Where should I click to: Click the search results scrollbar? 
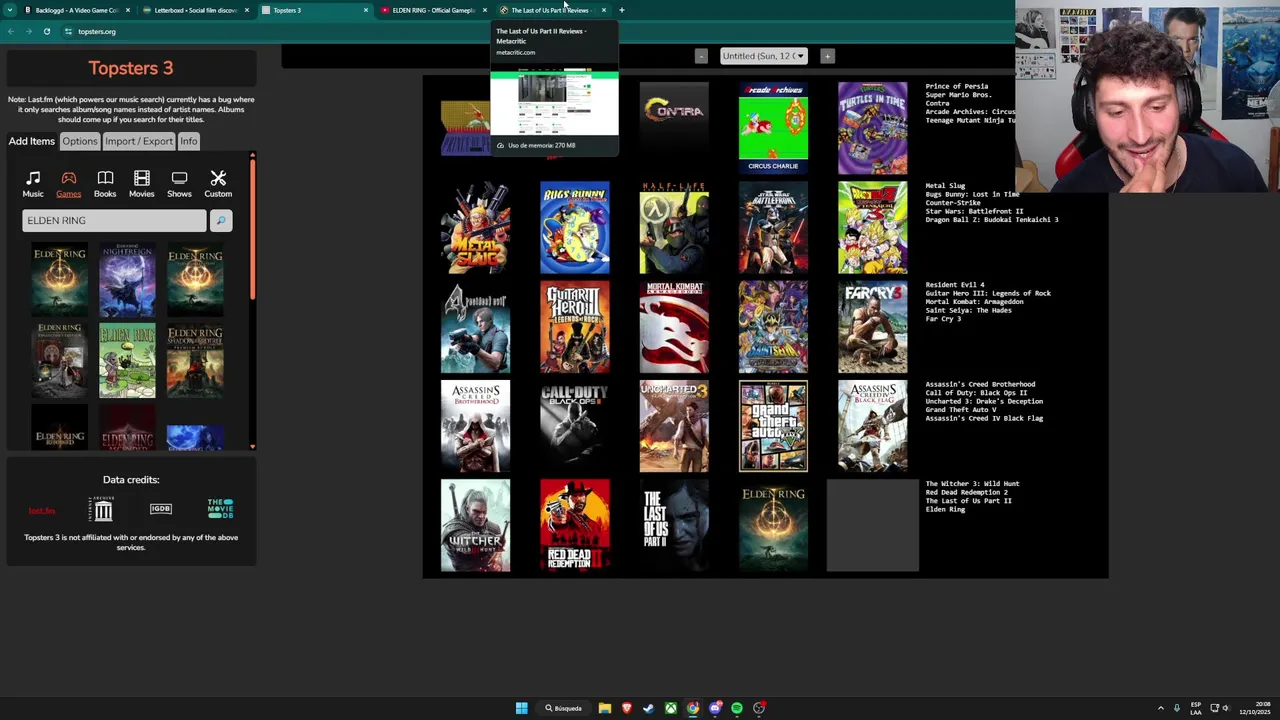pyautogui.click(x=252, y=230)
